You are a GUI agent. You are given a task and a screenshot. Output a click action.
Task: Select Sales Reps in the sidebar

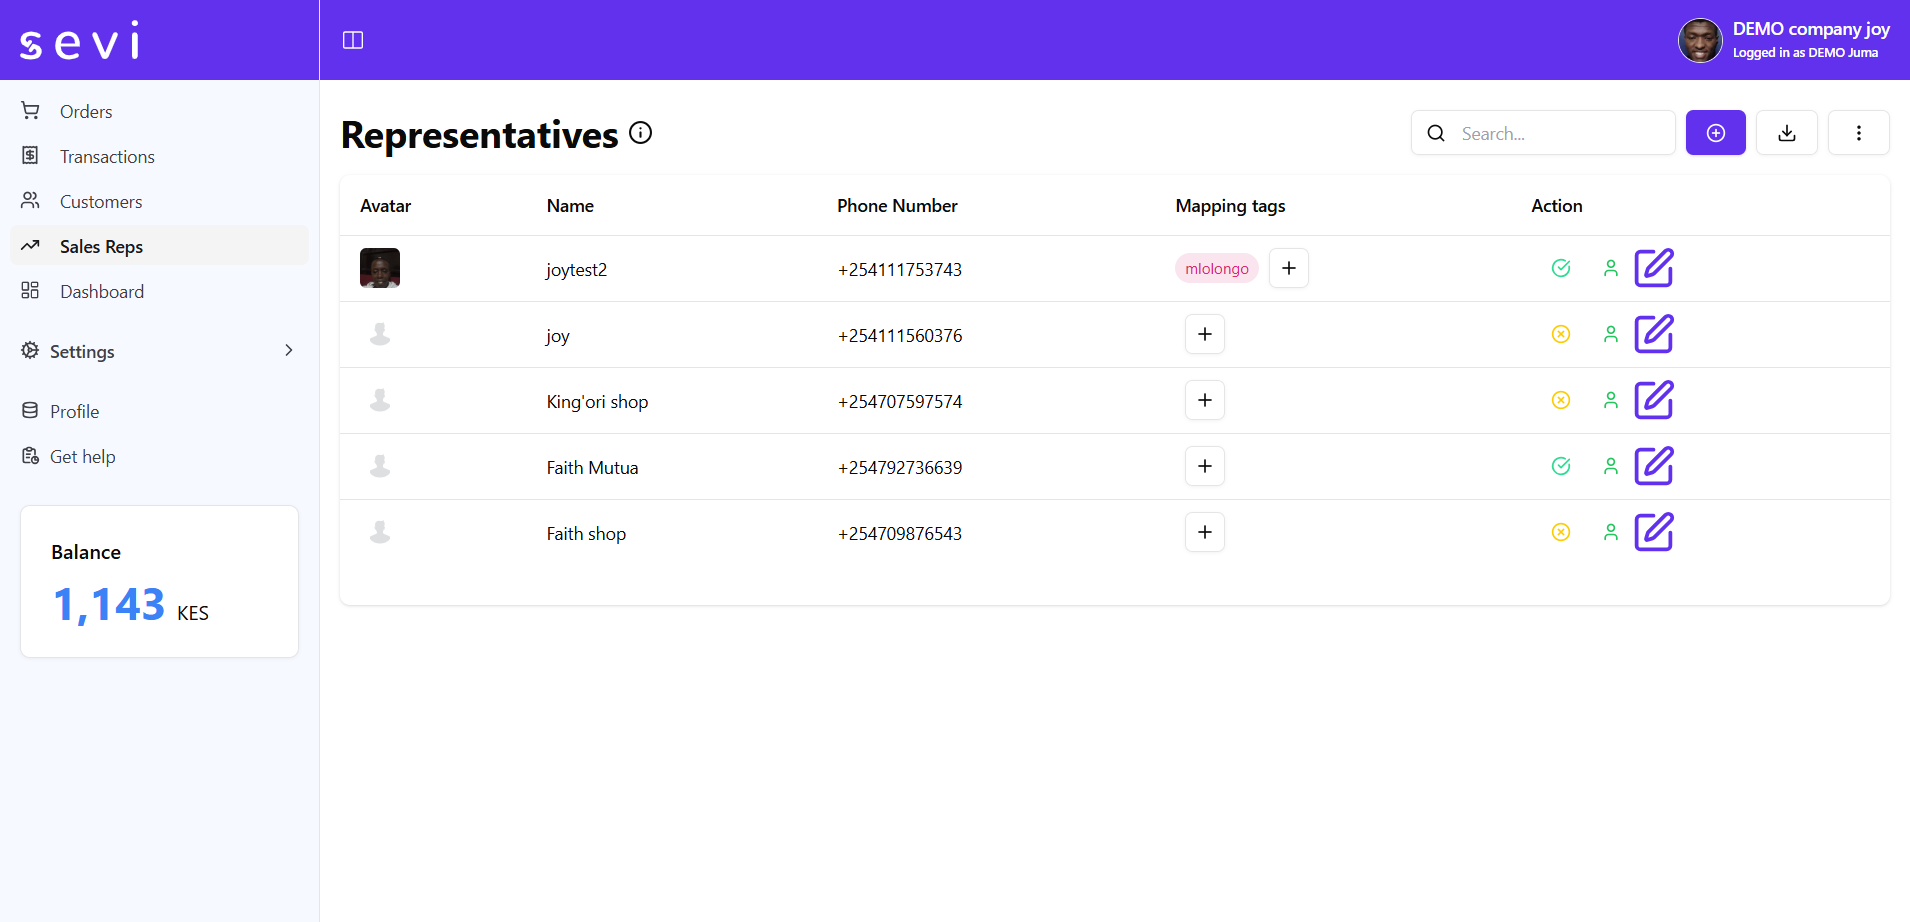click(103, 246)
